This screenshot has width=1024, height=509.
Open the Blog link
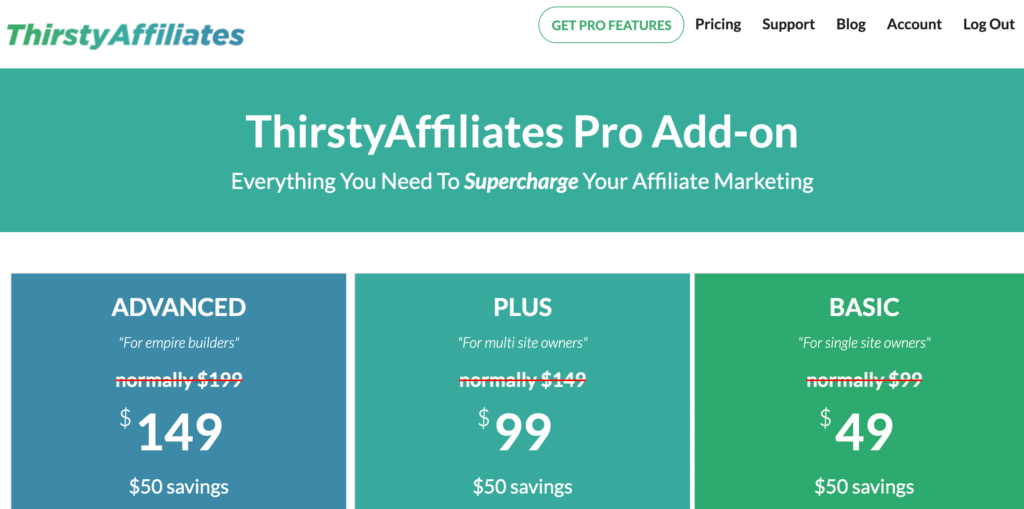tap(851, 24)
